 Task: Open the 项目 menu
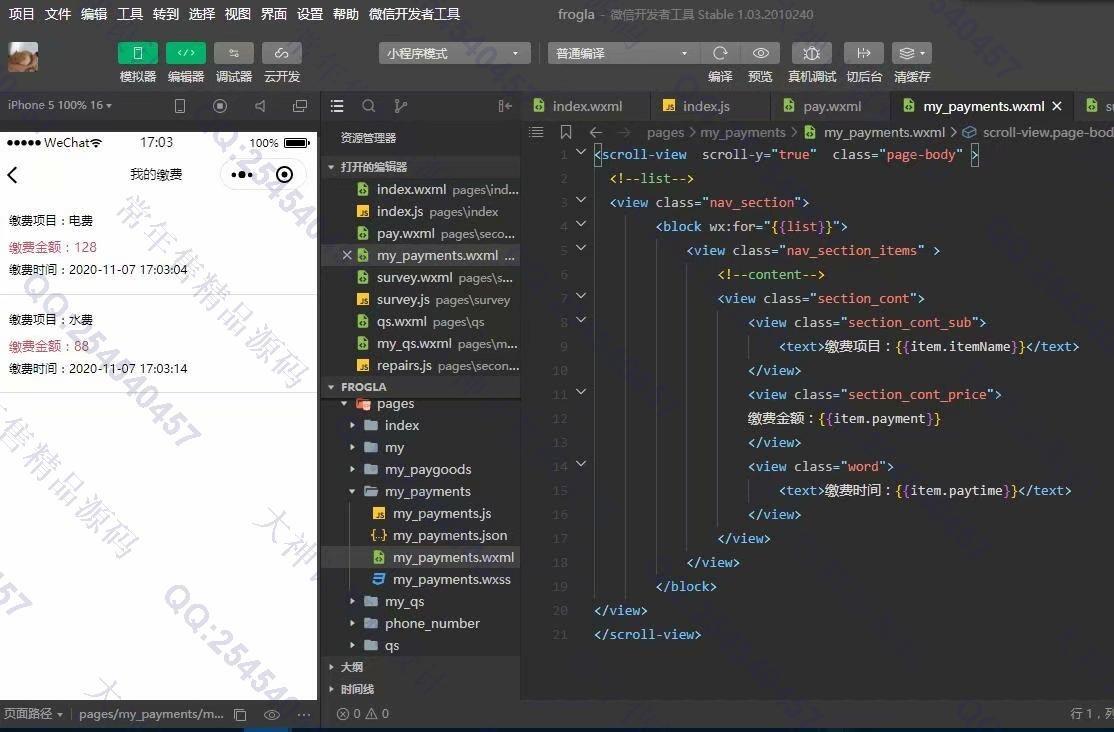(21, 14)
